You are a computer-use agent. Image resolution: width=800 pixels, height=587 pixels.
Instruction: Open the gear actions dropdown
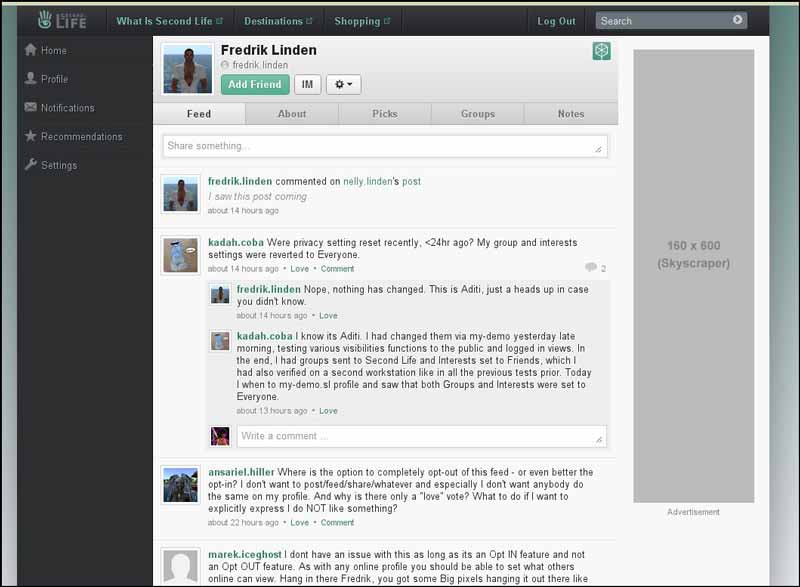pos(343,85)
